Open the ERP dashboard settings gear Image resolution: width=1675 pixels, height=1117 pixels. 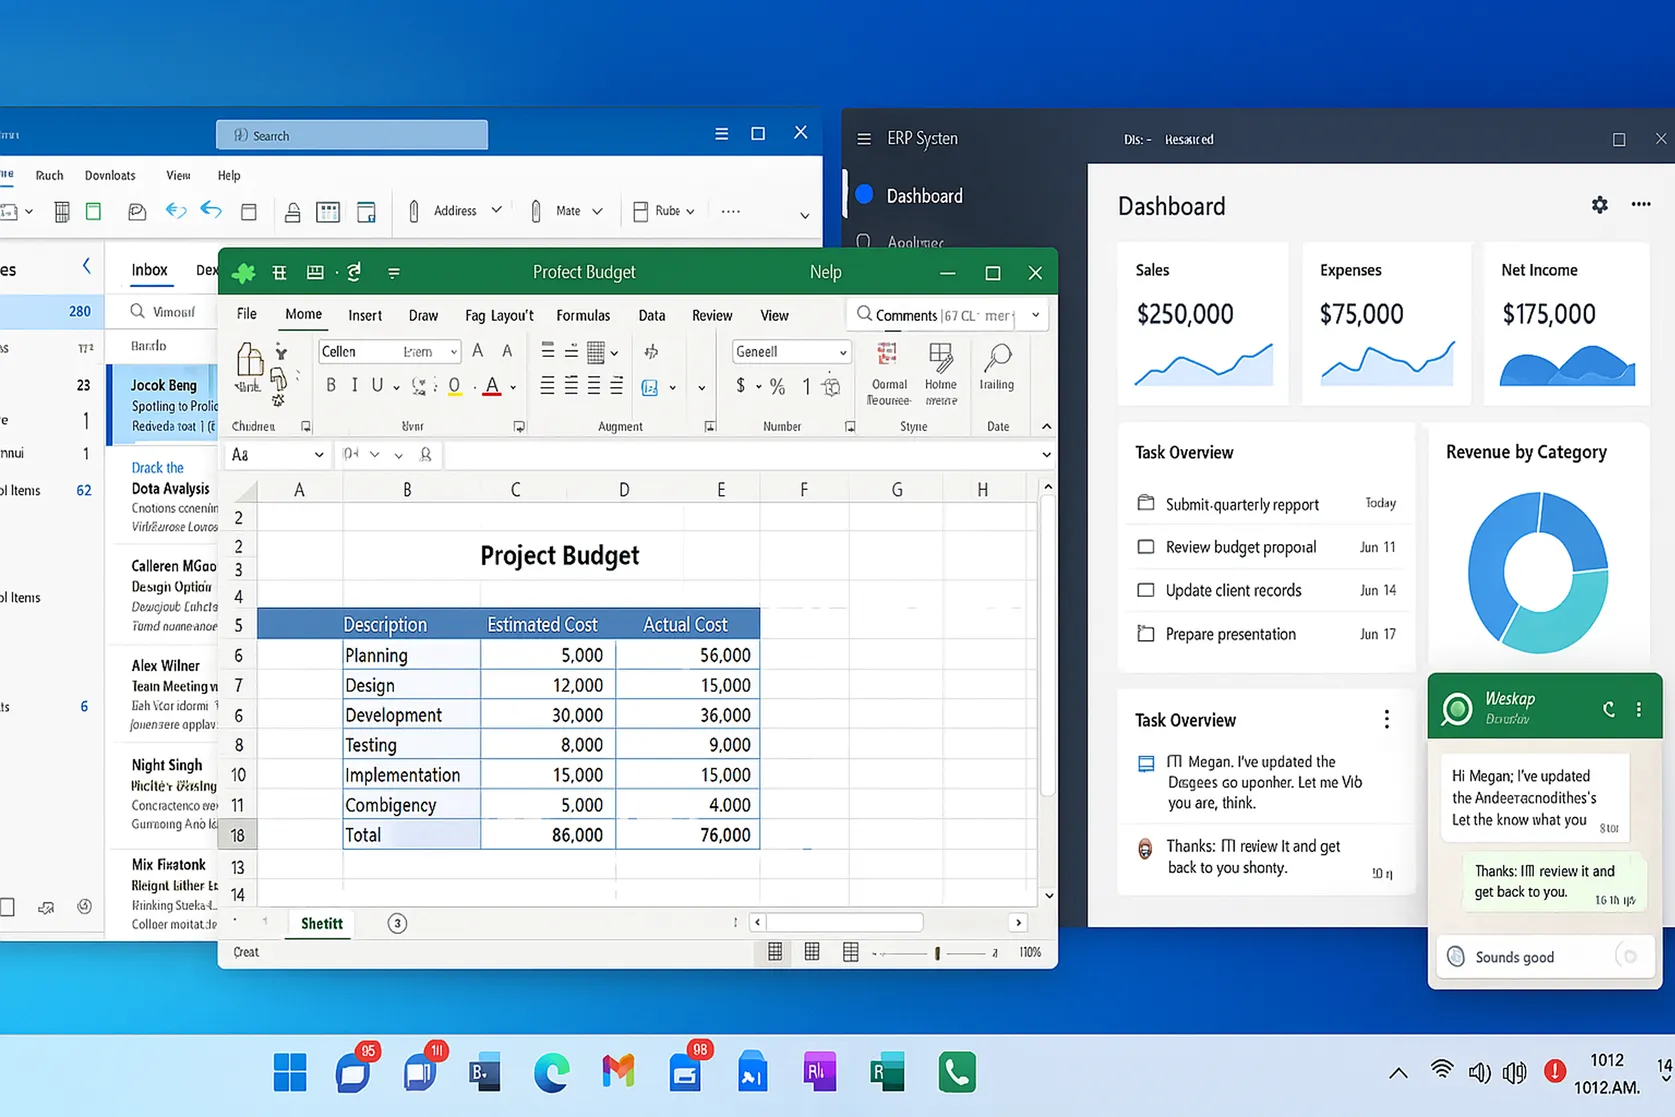tap(1600, 205)
